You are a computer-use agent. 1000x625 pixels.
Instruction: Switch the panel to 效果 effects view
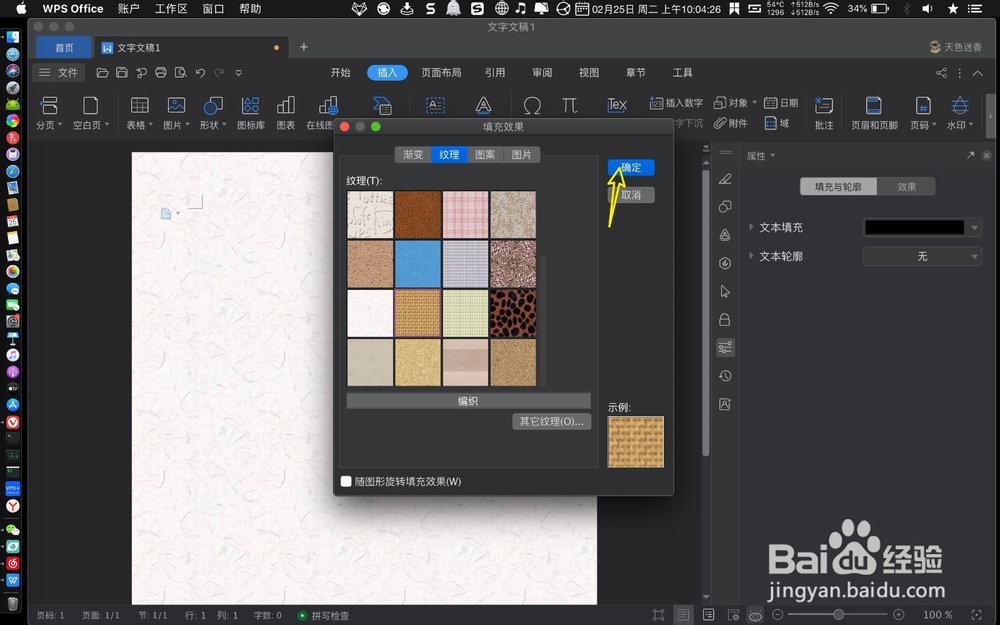tap(907, 186)
